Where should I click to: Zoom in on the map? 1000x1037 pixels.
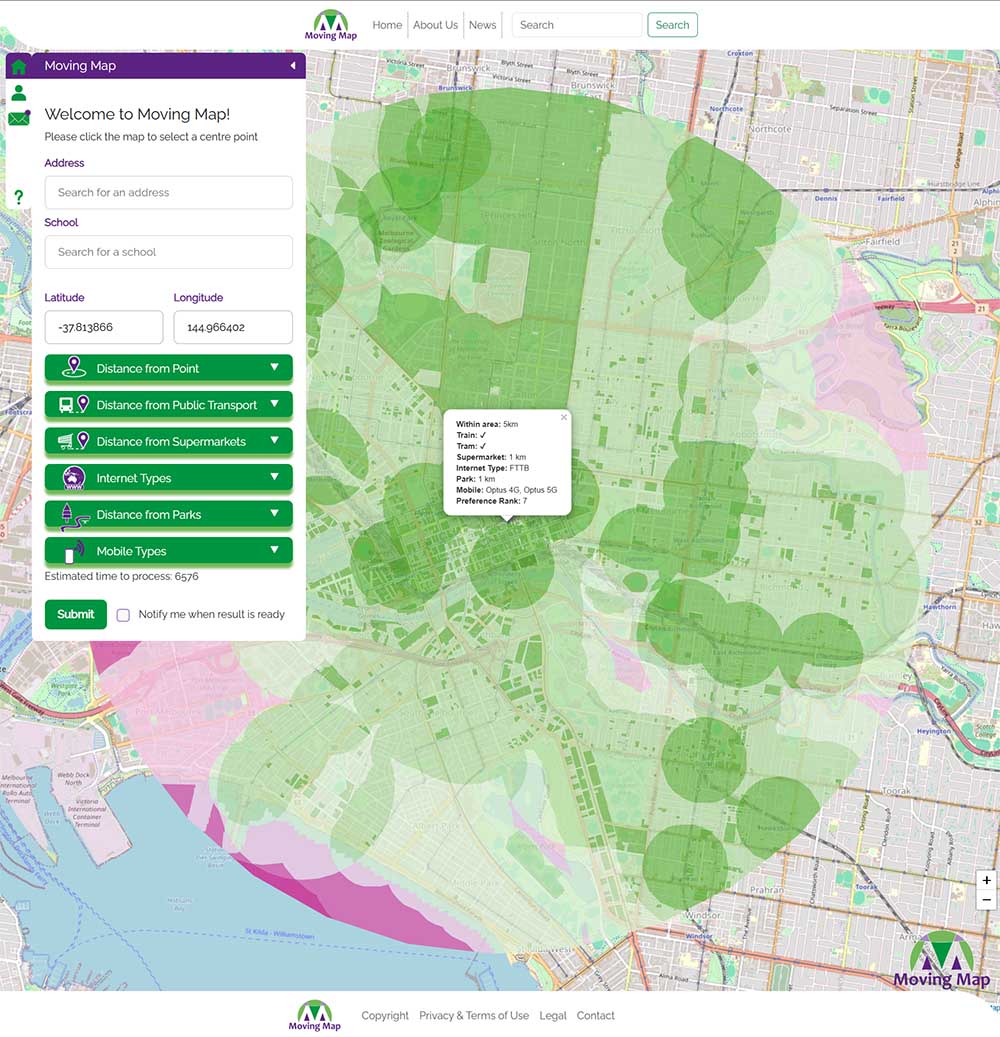point(987,881)
